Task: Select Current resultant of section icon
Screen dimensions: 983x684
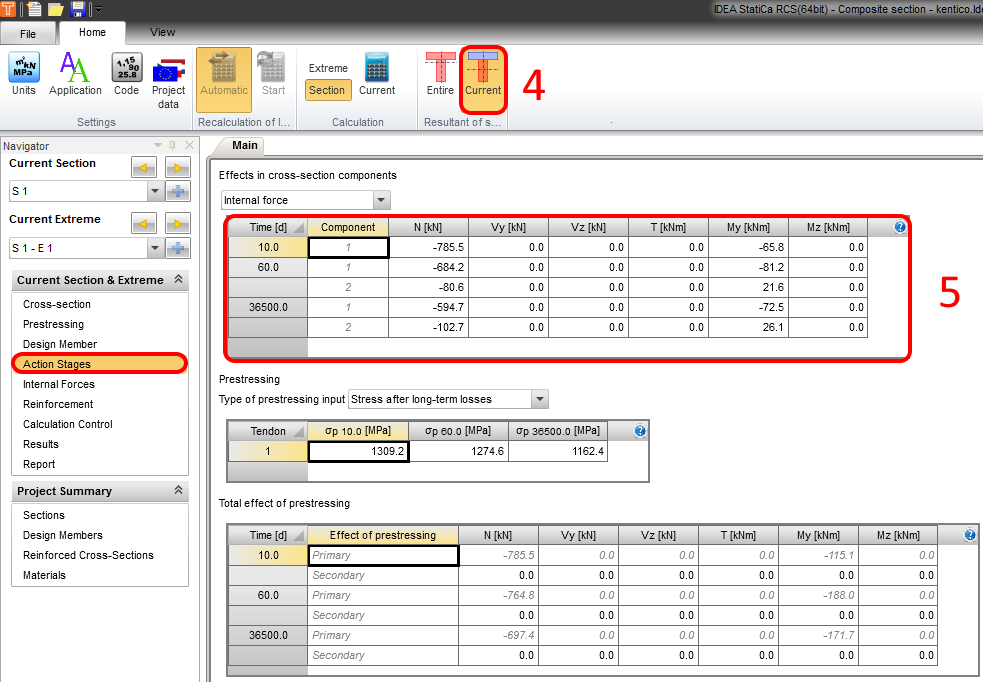Action: point(483,74)
